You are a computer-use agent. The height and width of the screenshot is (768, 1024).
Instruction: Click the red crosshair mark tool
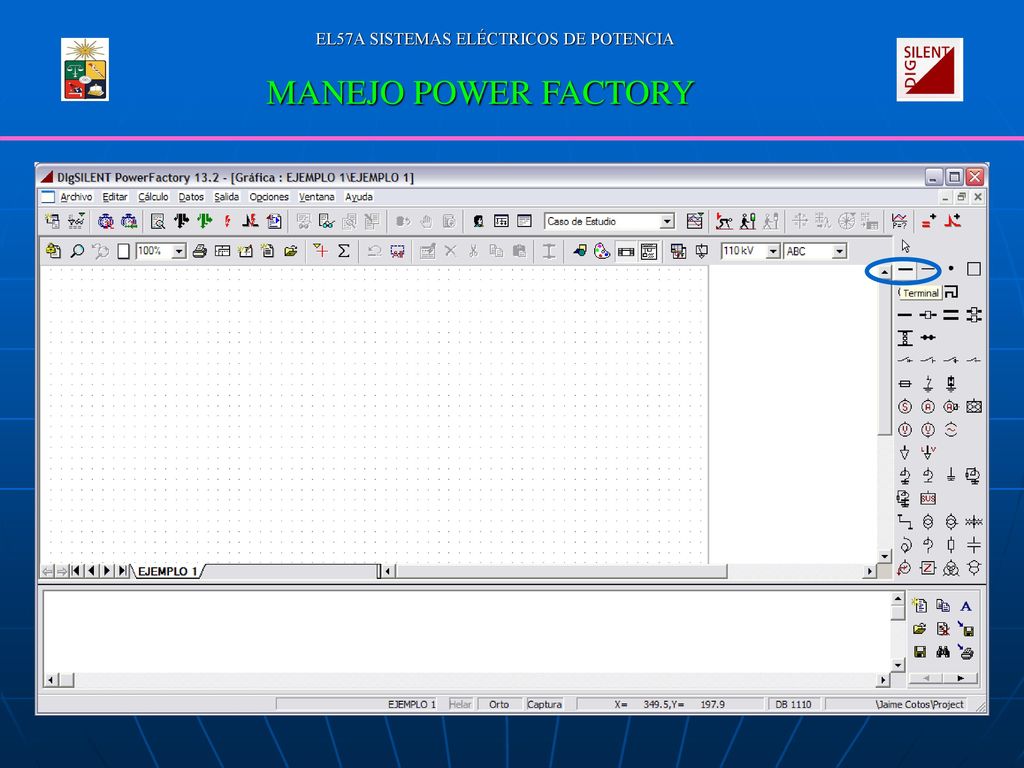pyautogui.click(x=320, y=250)
